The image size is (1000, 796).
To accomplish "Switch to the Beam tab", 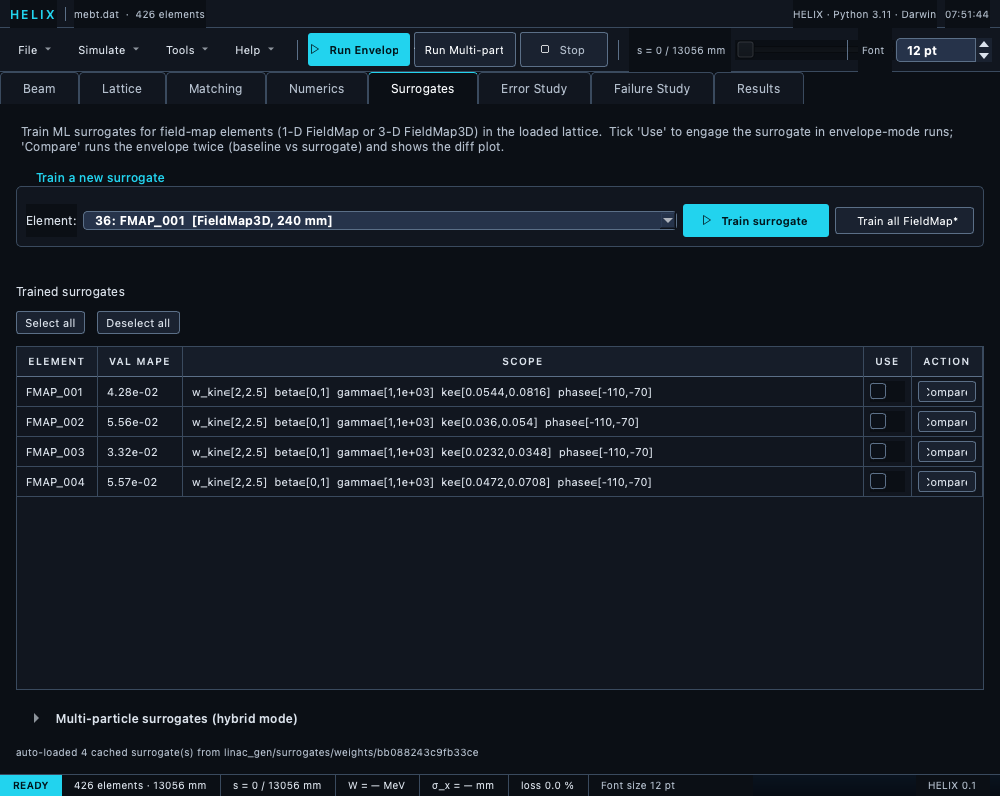I will click(39, 89).
